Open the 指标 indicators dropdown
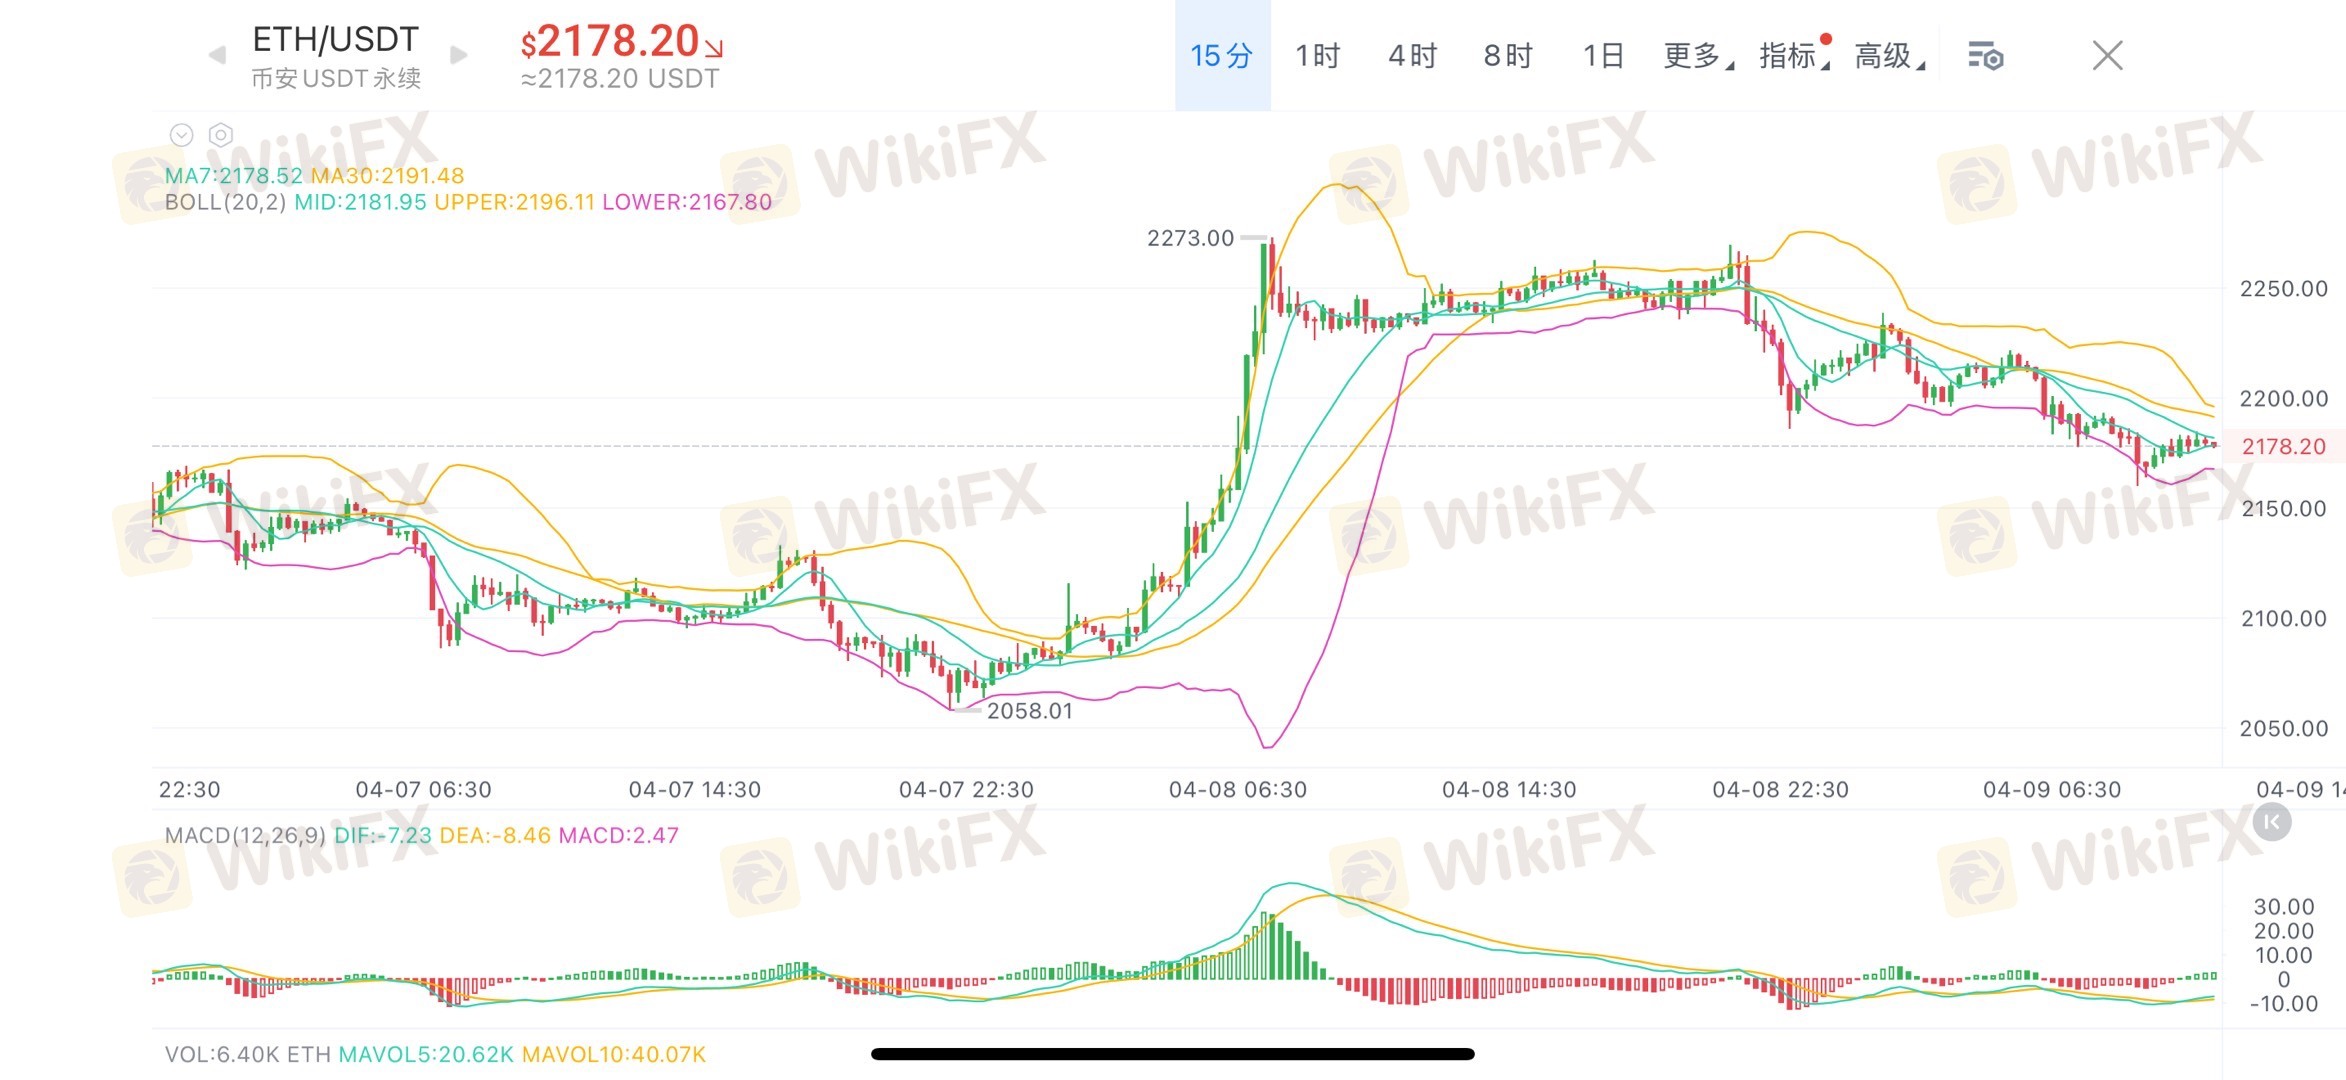The height and width of the screenshot is (1080, 2346). 1794,56
